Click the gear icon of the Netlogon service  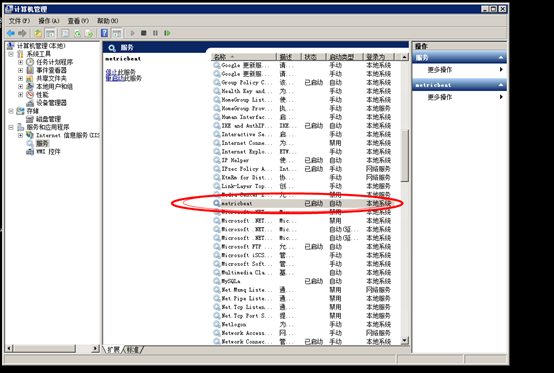point(217,324)
